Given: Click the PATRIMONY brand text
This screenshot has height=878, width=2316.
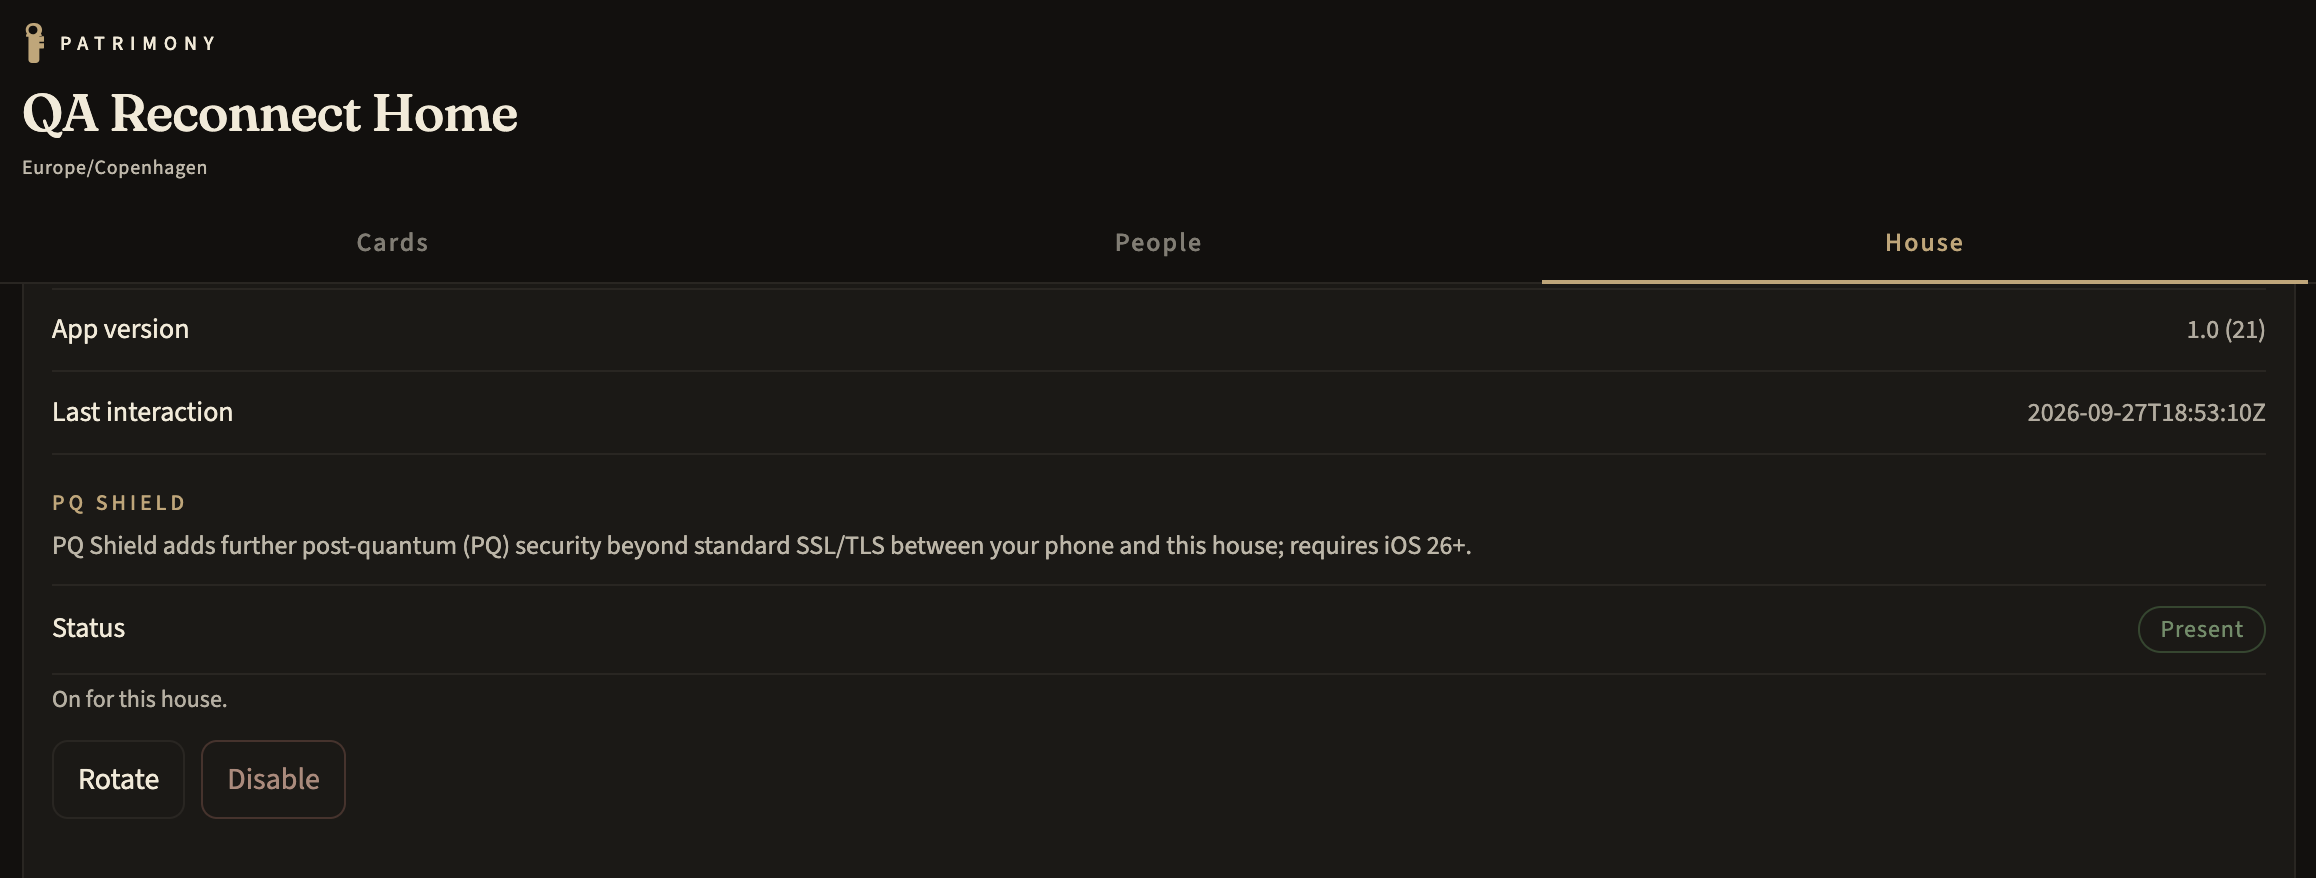Looking at the screenshot, I should [x=138, y=44].
